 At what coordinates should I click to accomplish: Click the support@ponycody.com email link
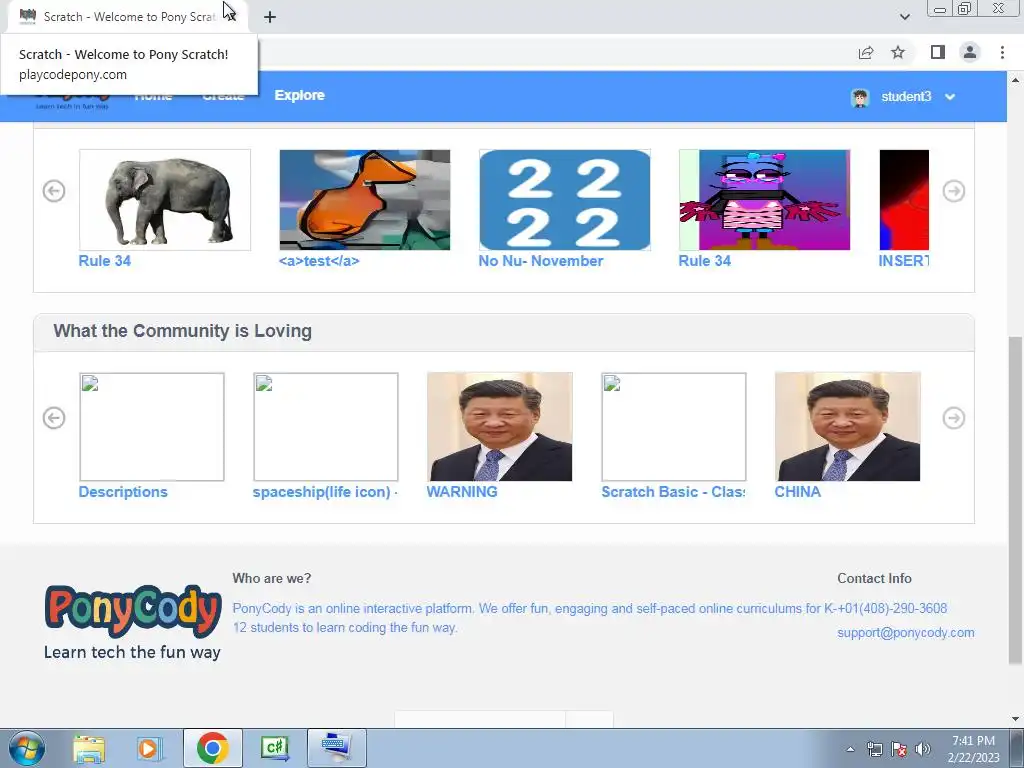pos(906,632)
